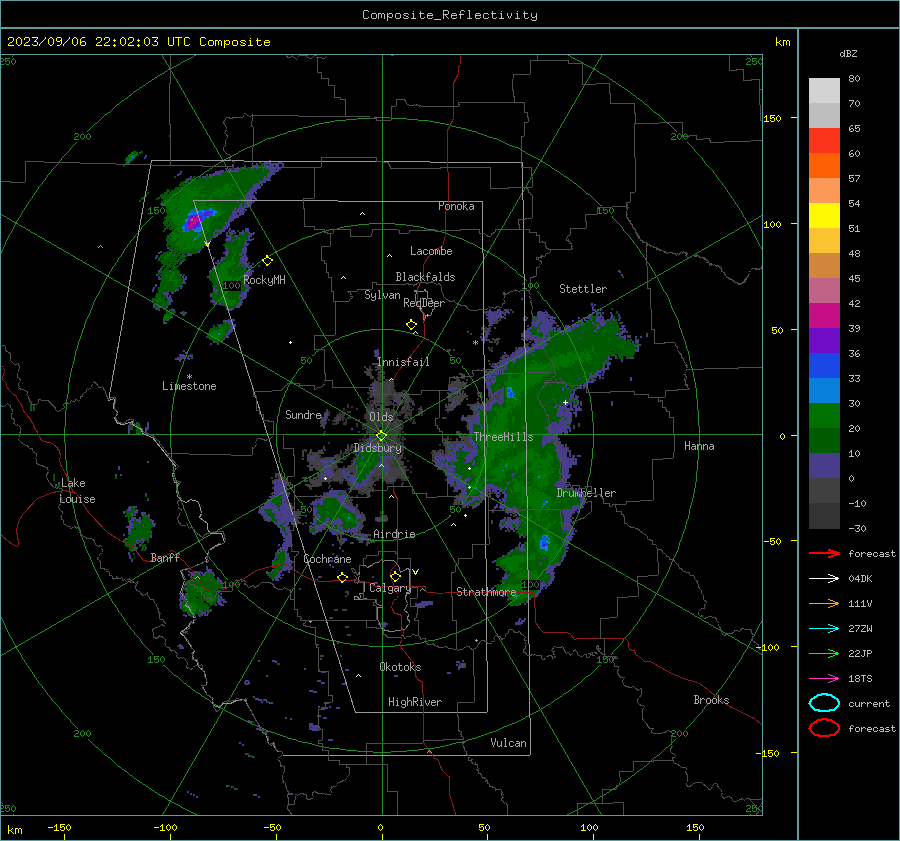Click the orange 111V arrow icon

point(824,603)
